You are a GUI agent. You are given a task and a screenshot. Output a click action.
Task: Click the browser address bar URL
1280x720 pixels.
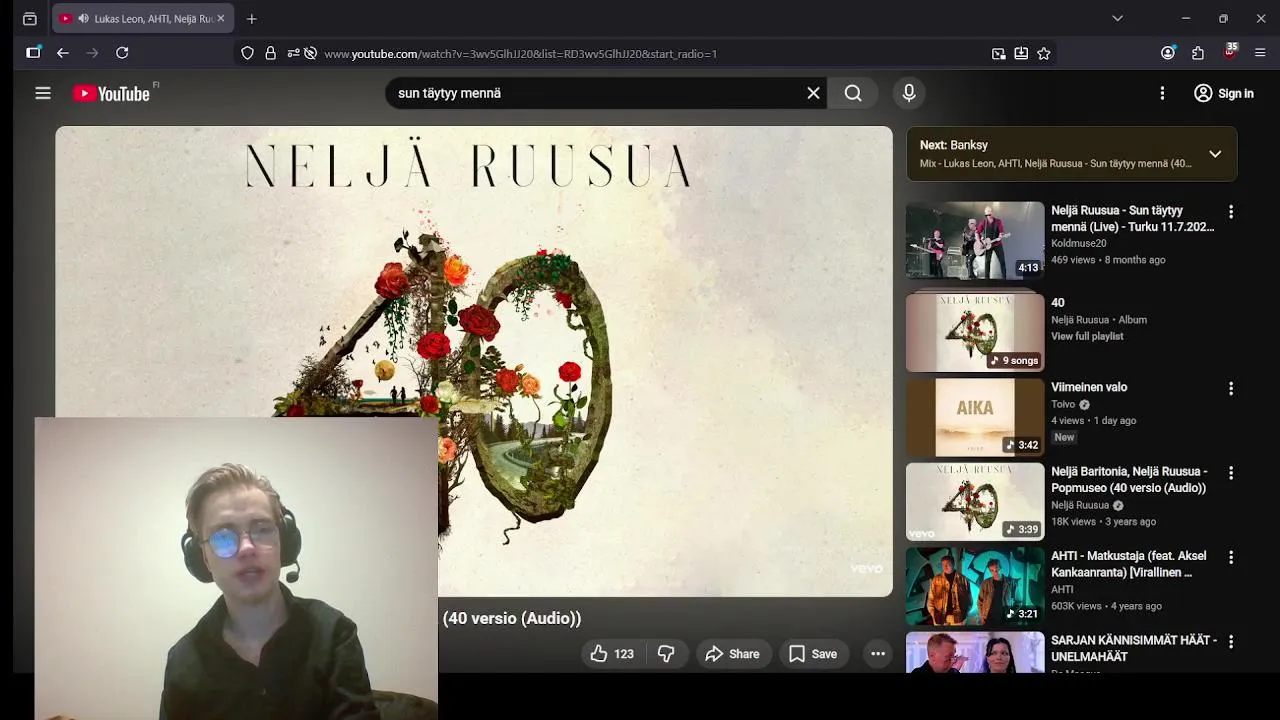520,54
